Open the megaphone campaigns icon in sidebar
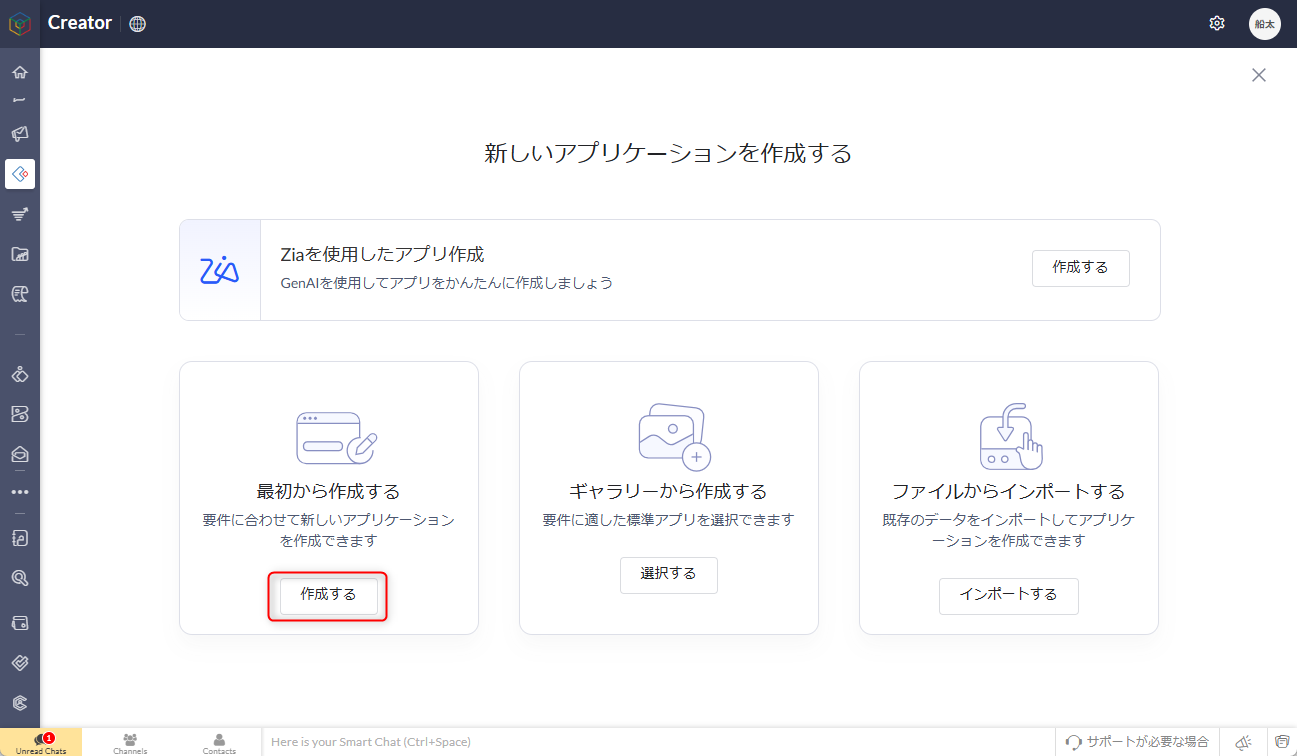This screenshot has width=1297, height=756. coord(20,133)
